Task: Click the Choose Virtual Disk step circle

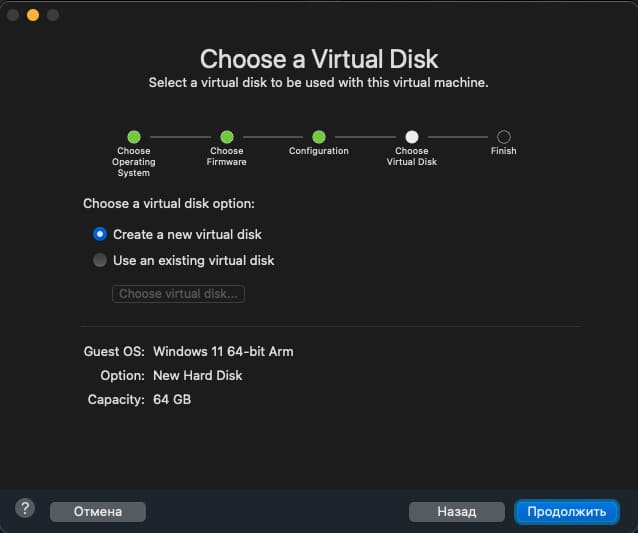Action: pyautogui.click(x=412, y=137)
